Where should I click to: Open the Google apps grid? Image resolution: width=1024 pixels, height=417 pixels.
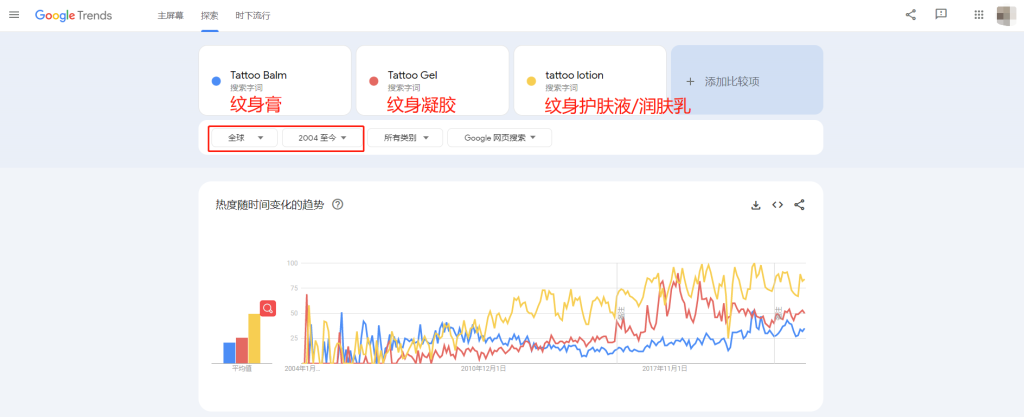coord(979,15)
